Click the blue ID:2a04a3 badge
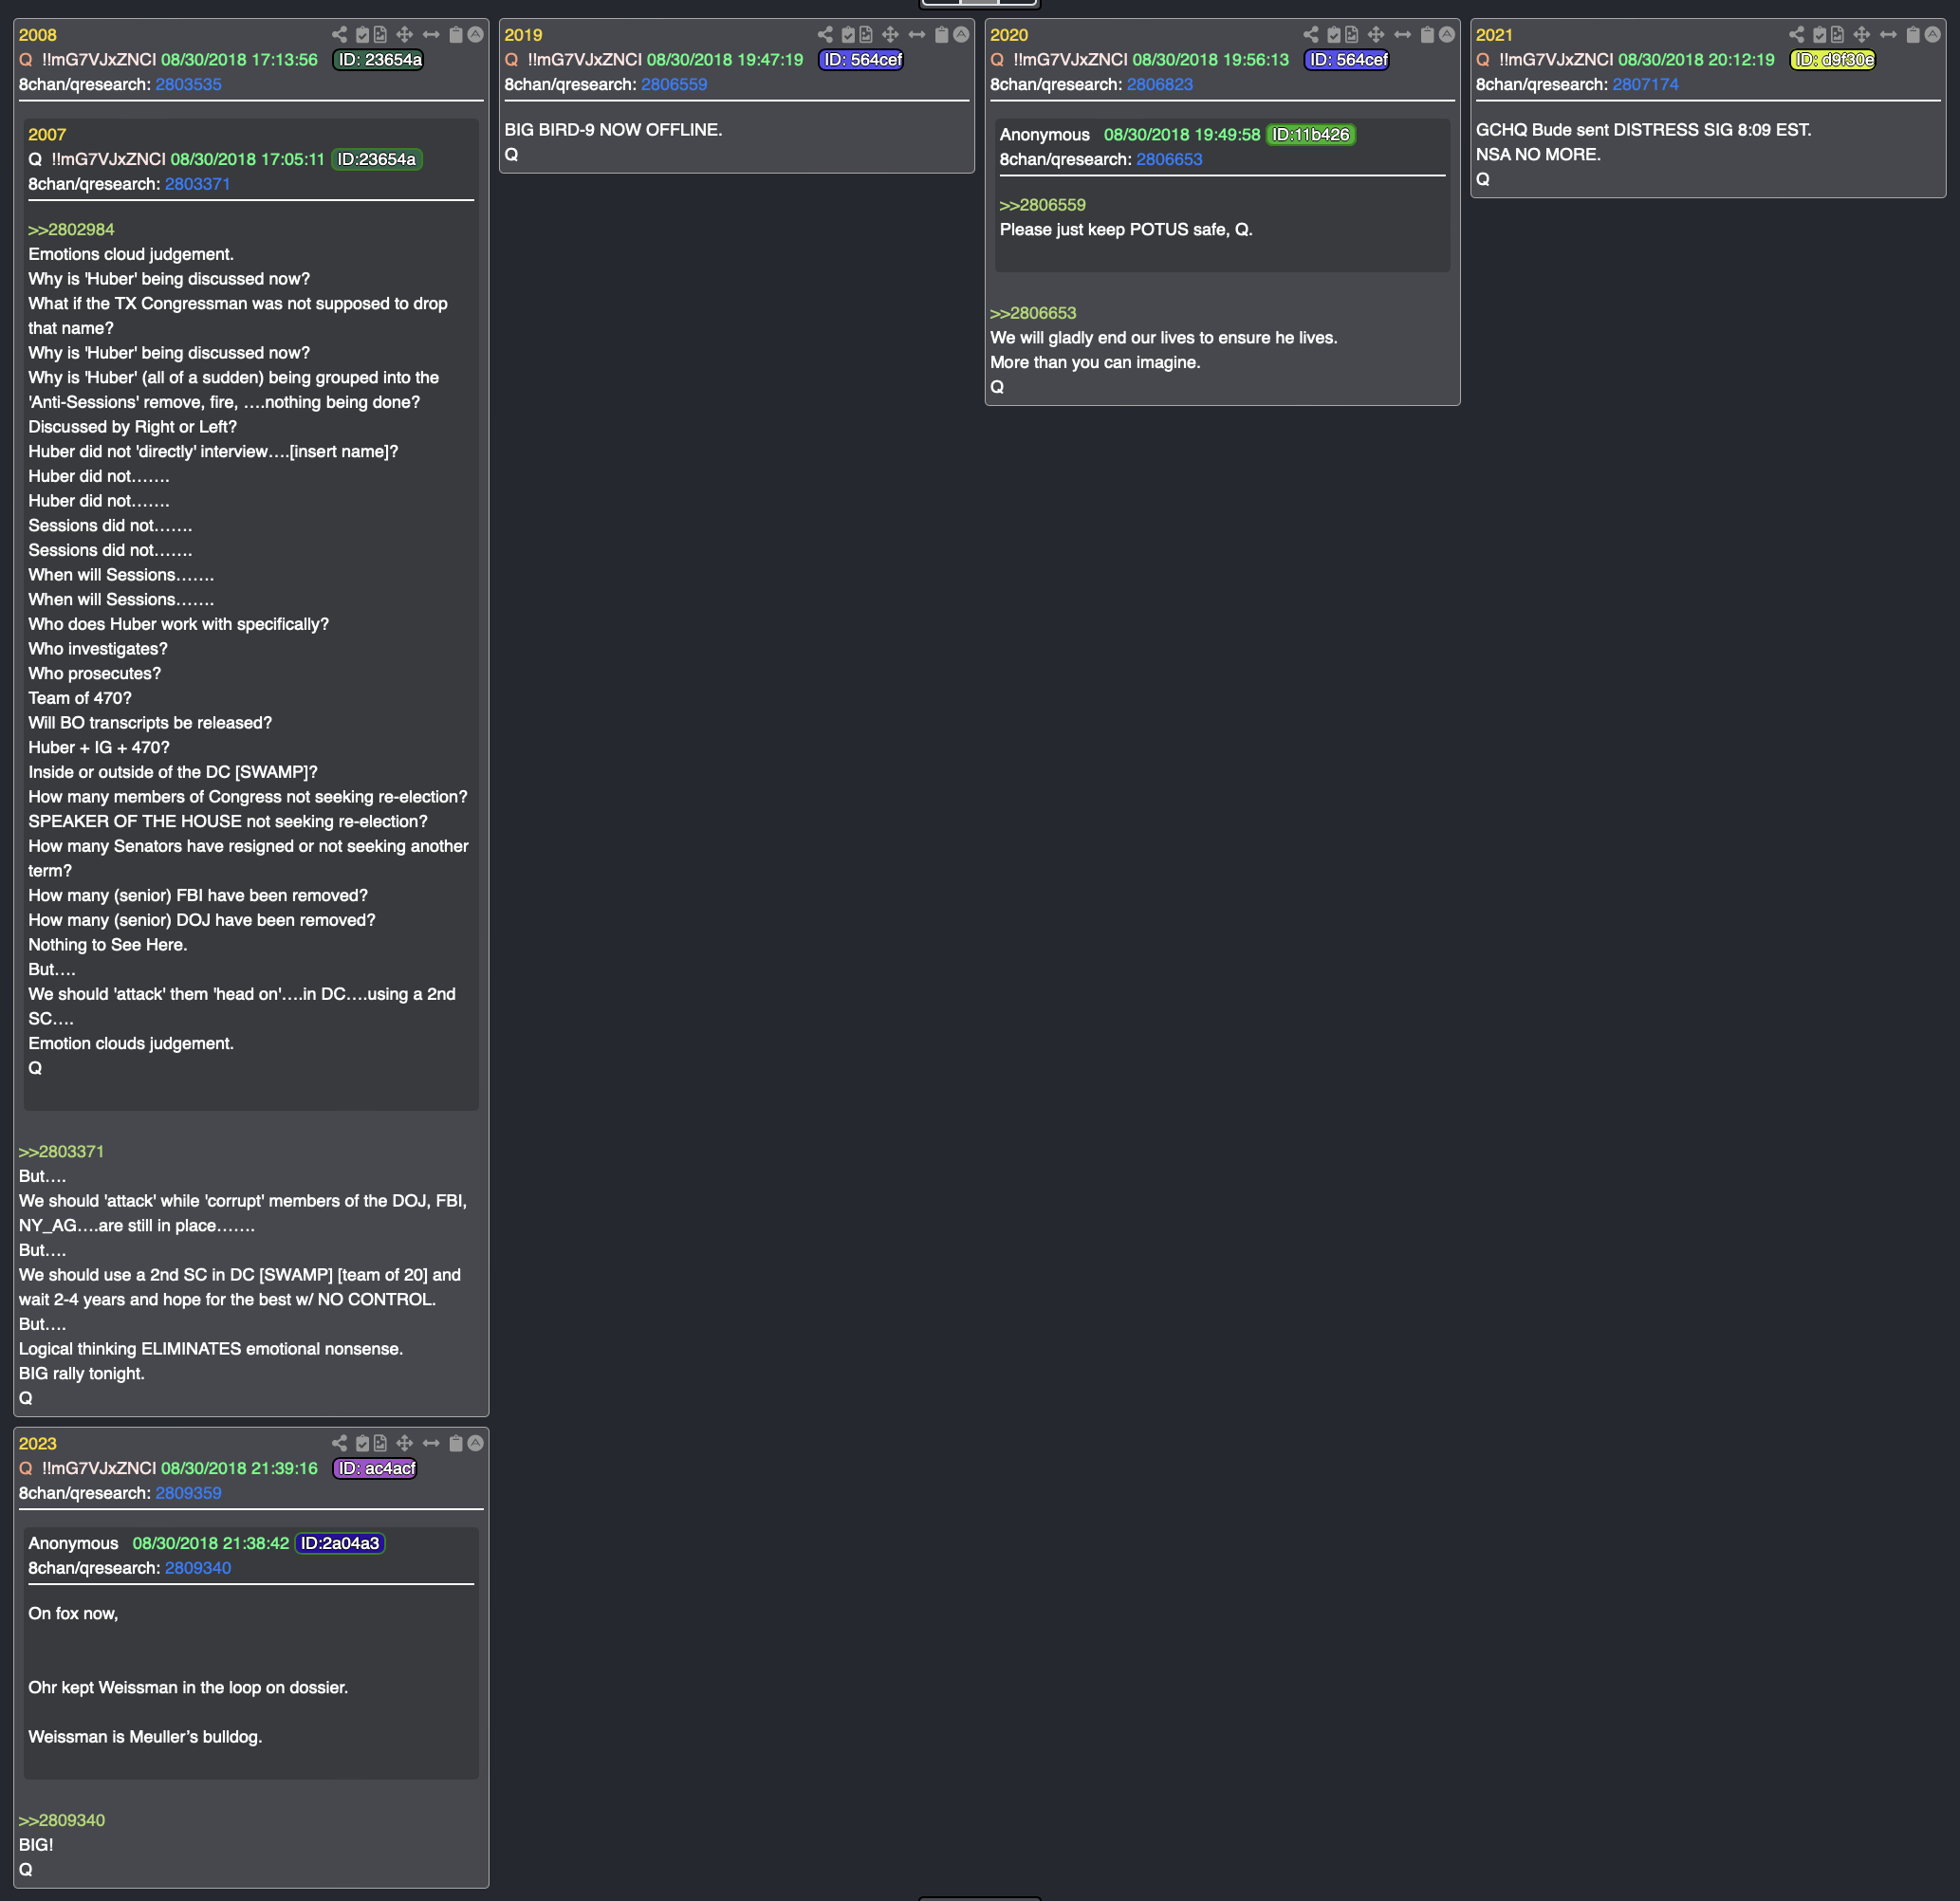Screen dimensions: 1960x1901 340,1543
